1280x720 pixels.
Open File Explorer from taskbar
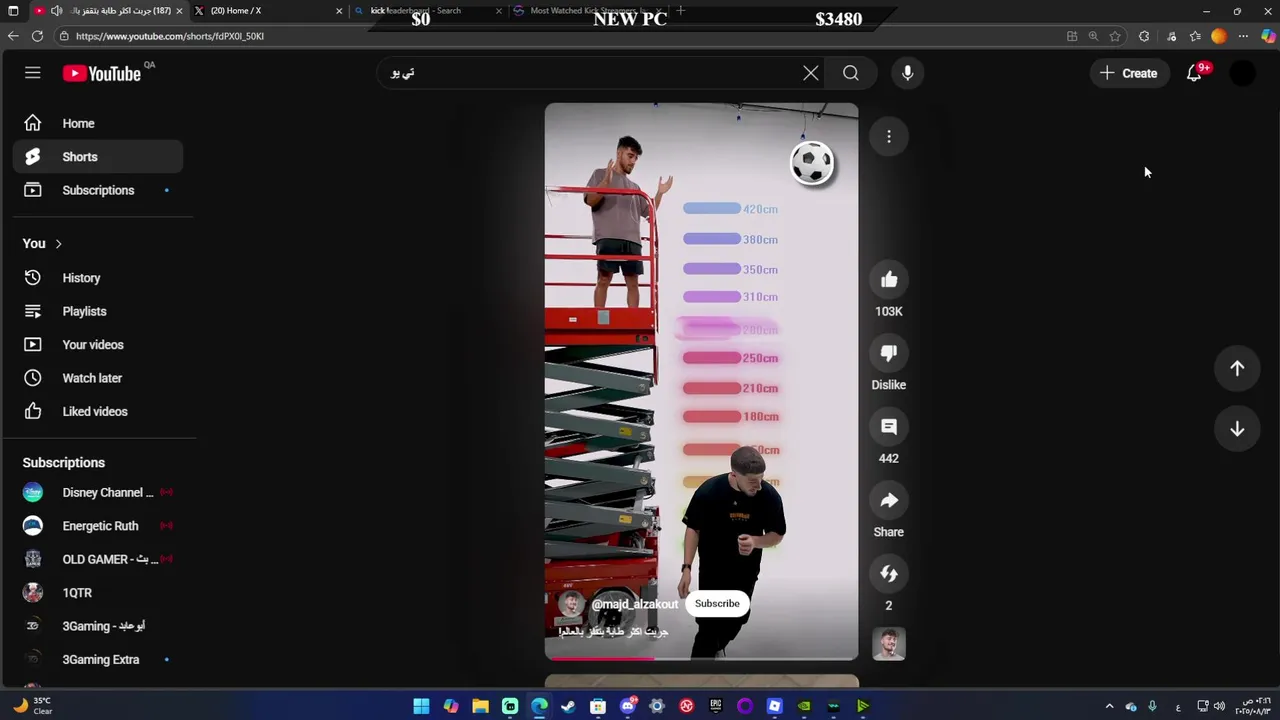pyautogui.click(x=480, y=707)
